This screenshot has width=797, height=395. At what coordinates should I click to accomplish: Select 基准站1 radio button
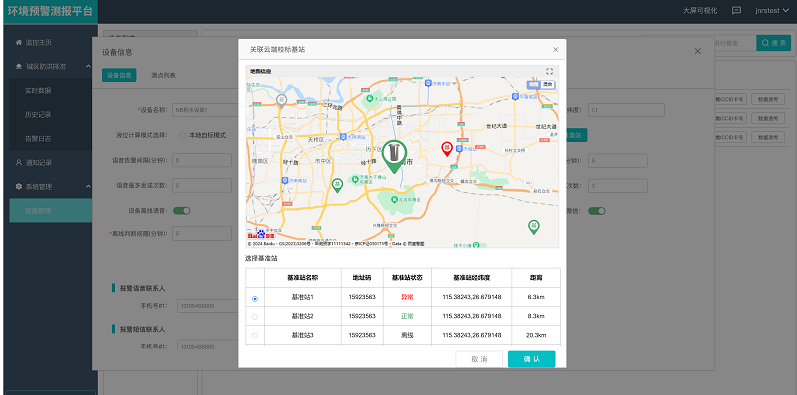[255, 299]
